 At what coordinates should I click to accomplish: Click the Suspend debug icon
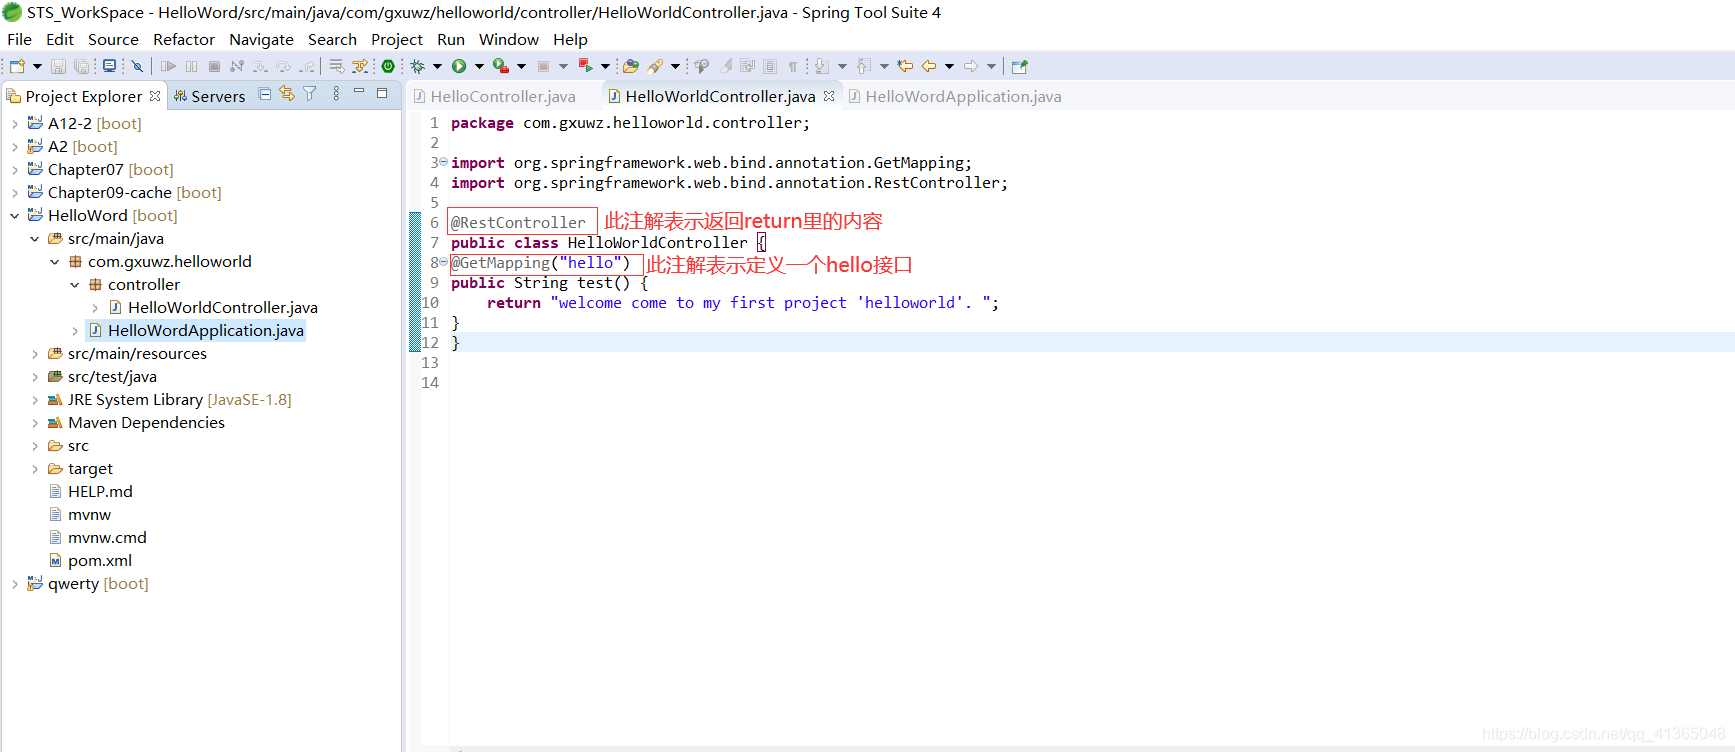[x=191, y=66]
